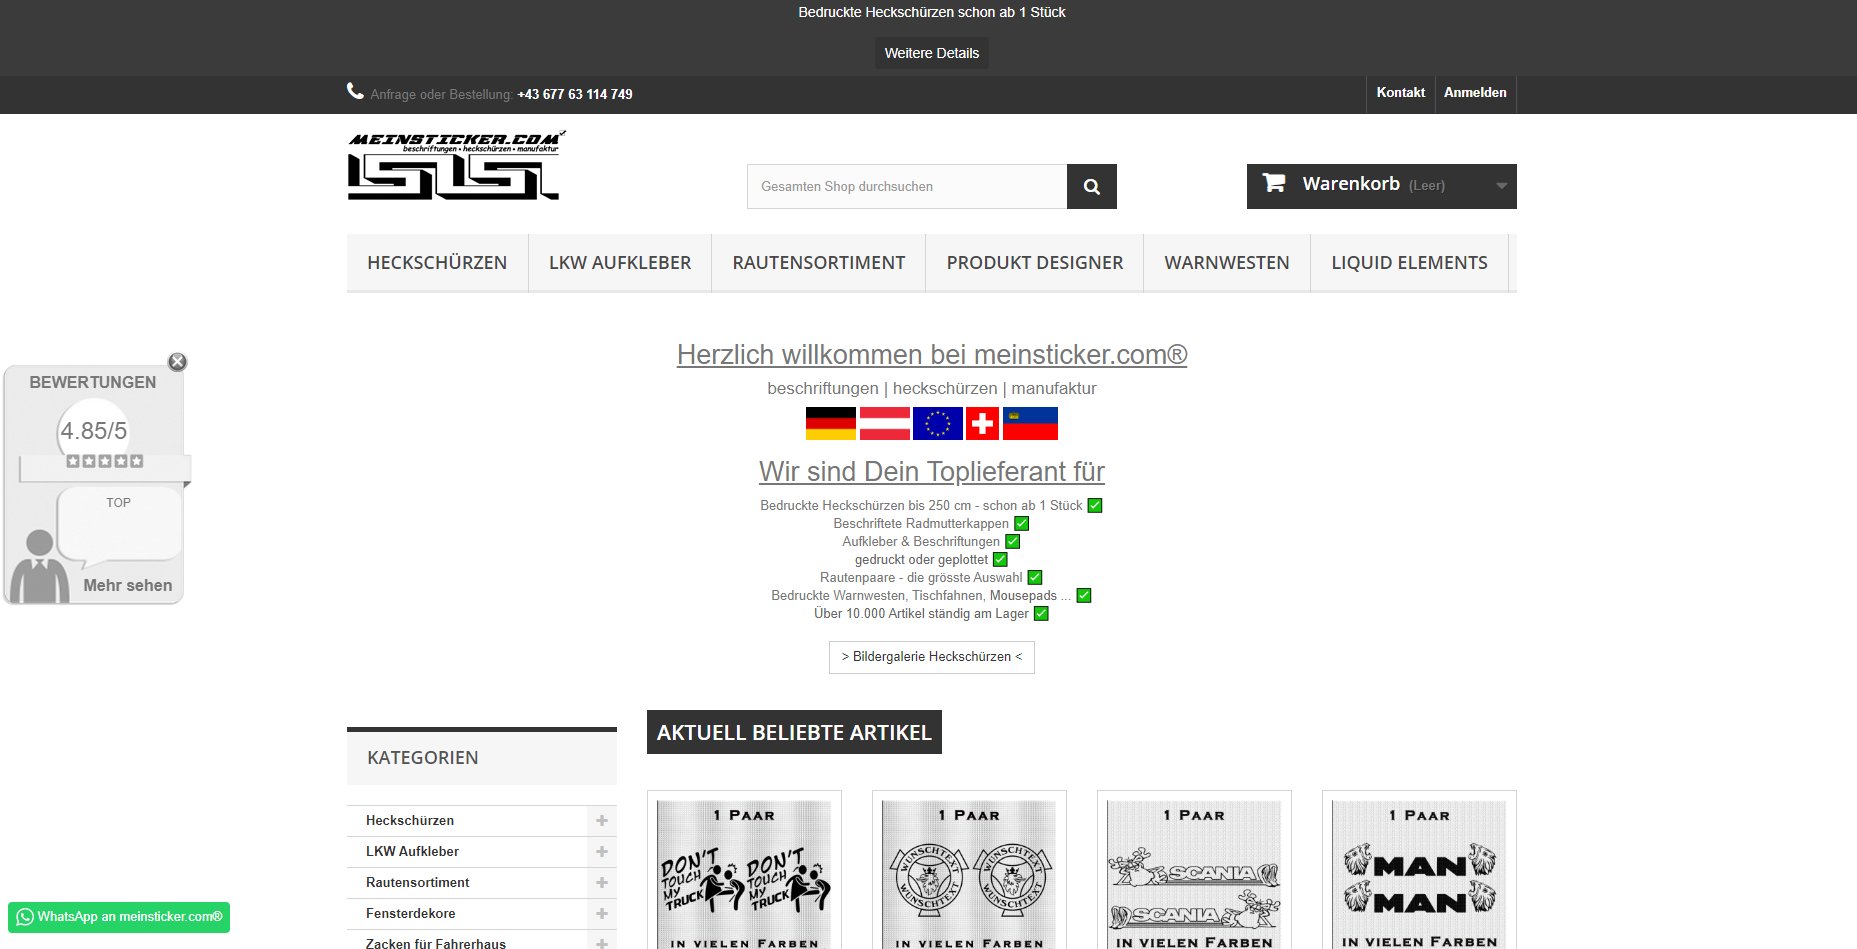This screenshot has width=1857, height=949.
Task: Click the magnifying glass search button
Action: pos(1091,187)
